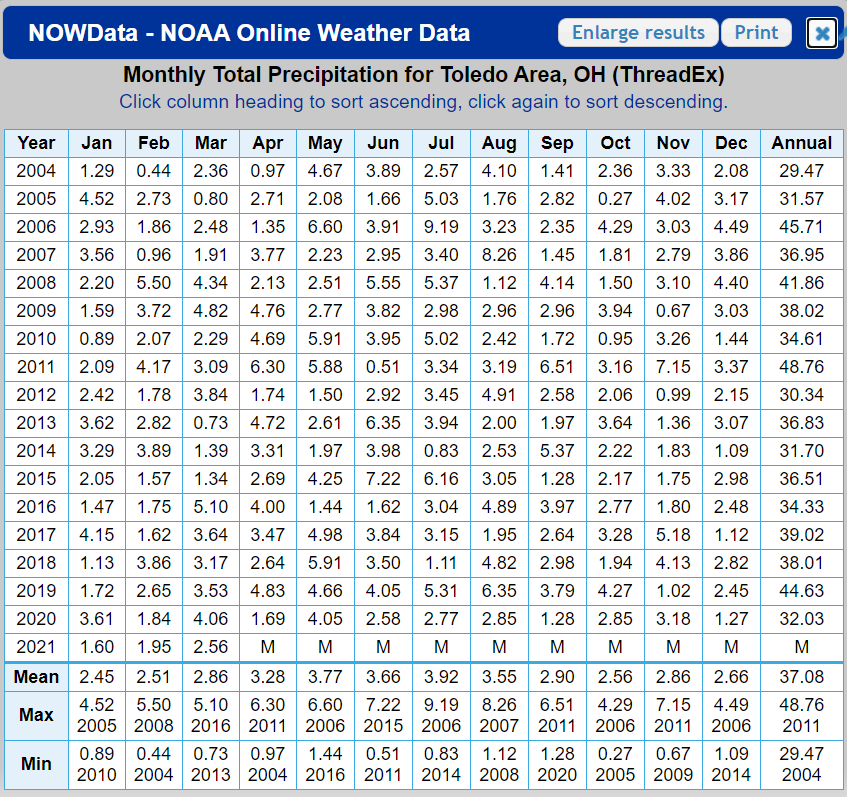Image resolution: width=847 pixels, height=797 pixels.
Task: Select the 2019 year cell
Action: tap(36, 591)
